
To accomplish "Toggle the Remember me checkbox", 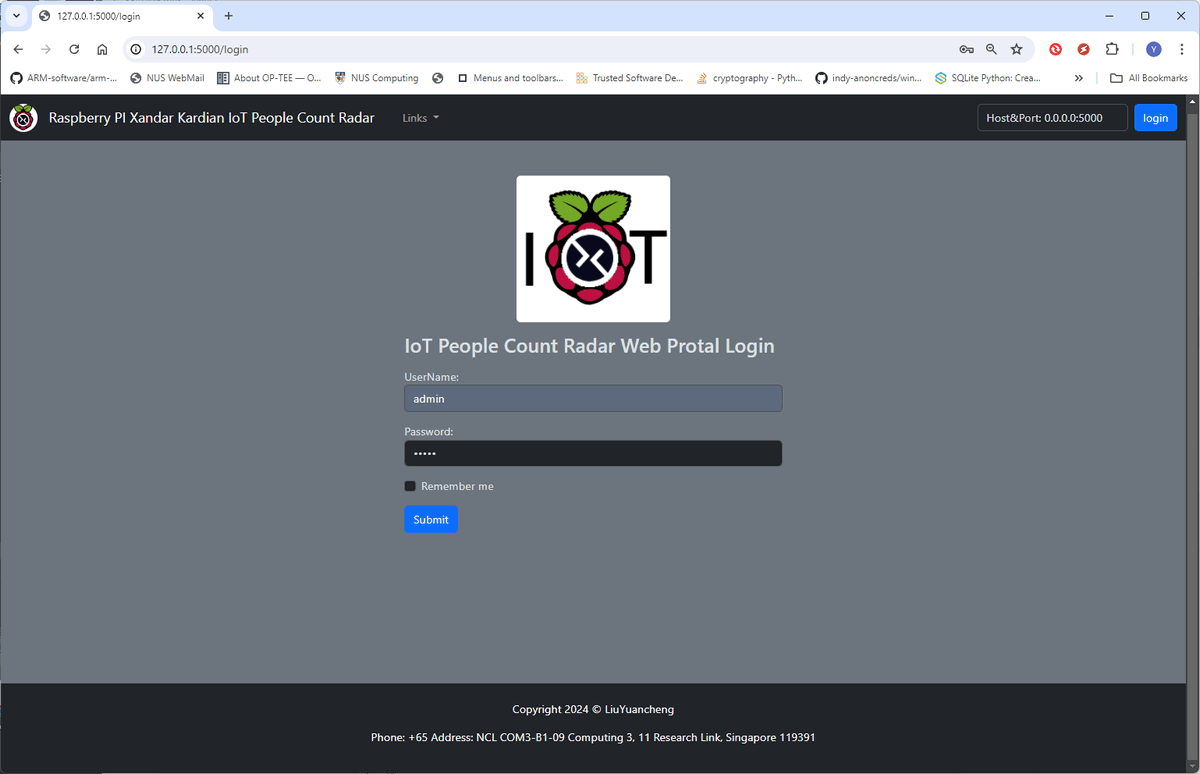I will point(410,486).
